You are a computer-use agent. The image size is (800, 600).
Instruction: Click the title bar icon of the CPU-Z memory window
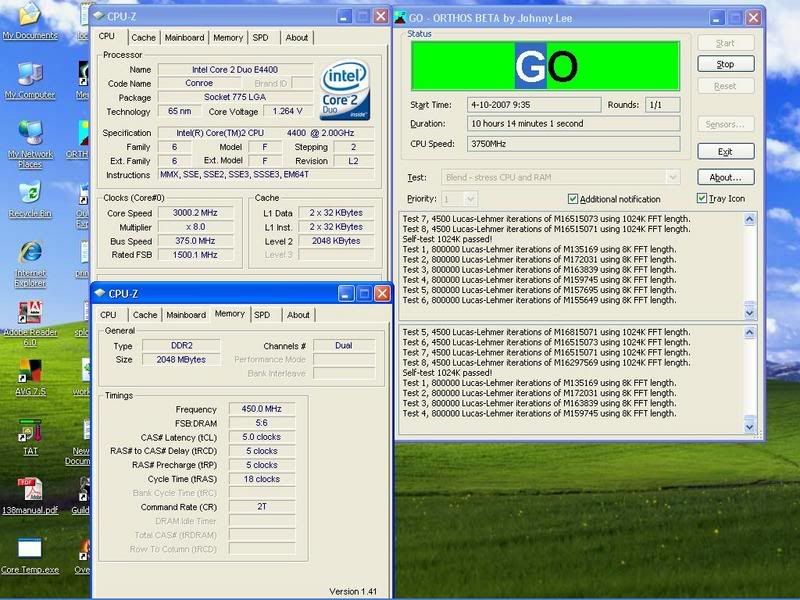click(100, 293)
